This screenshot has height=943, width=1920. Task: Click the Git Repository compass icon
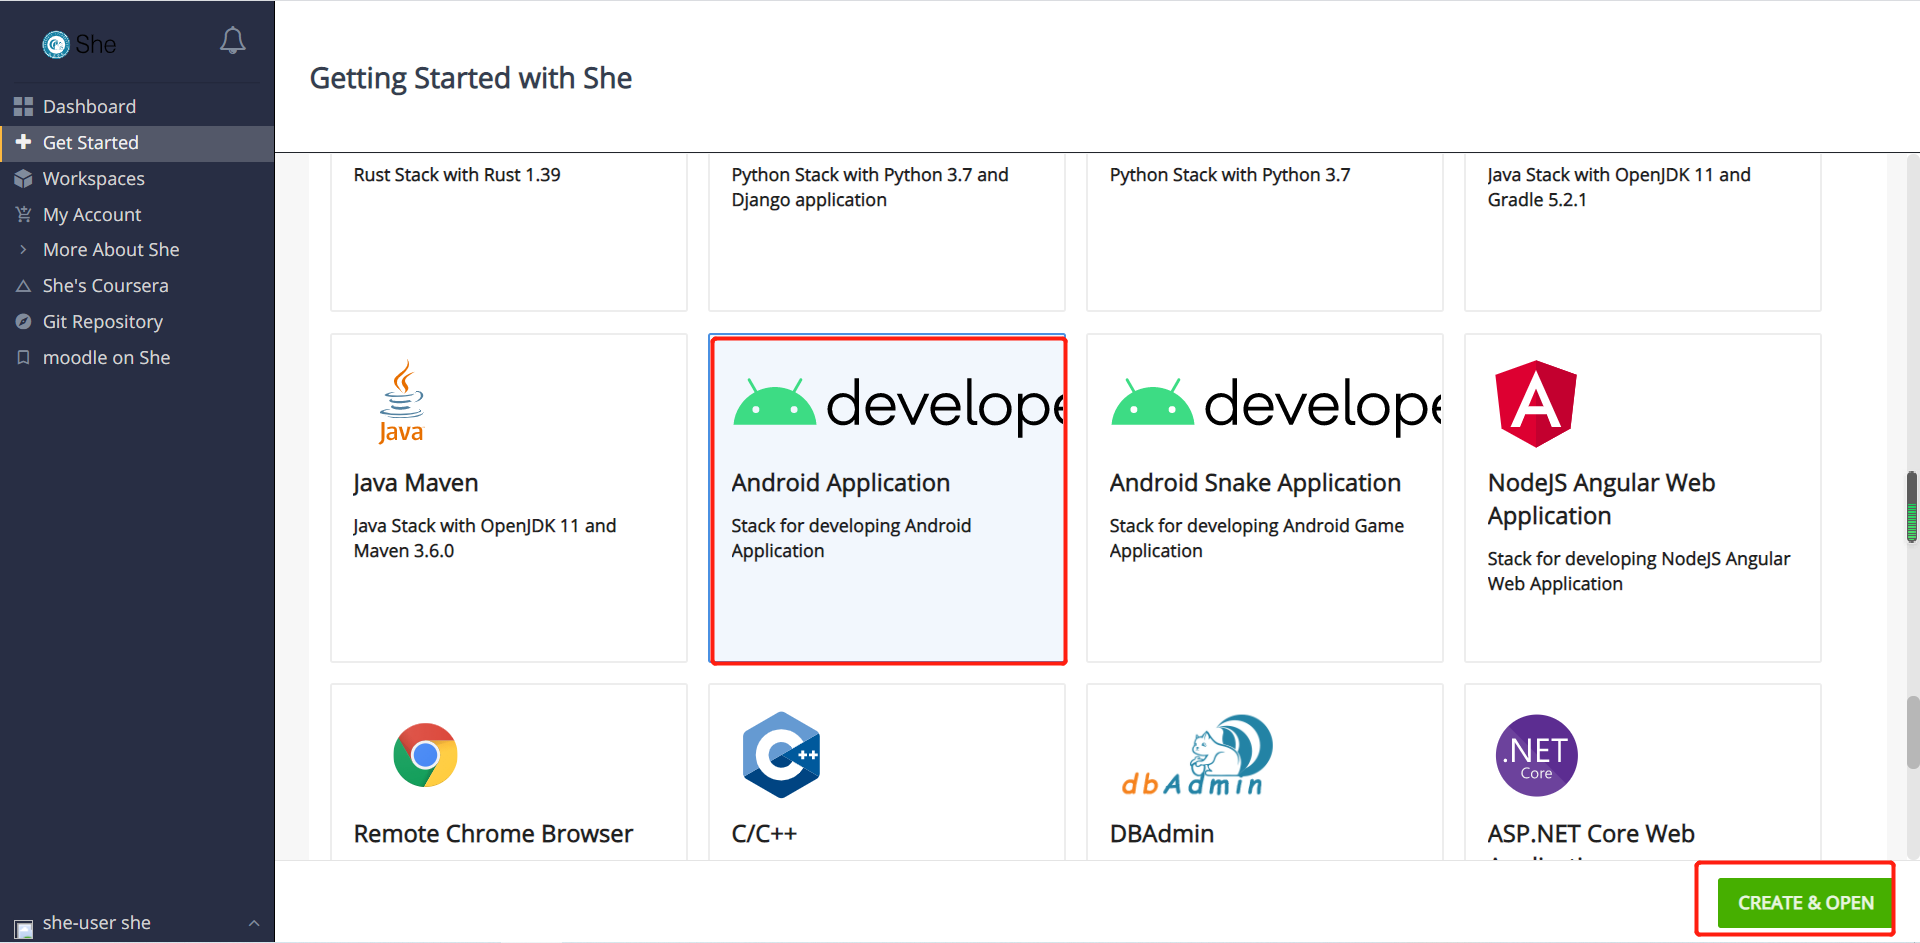coord(23,322)
